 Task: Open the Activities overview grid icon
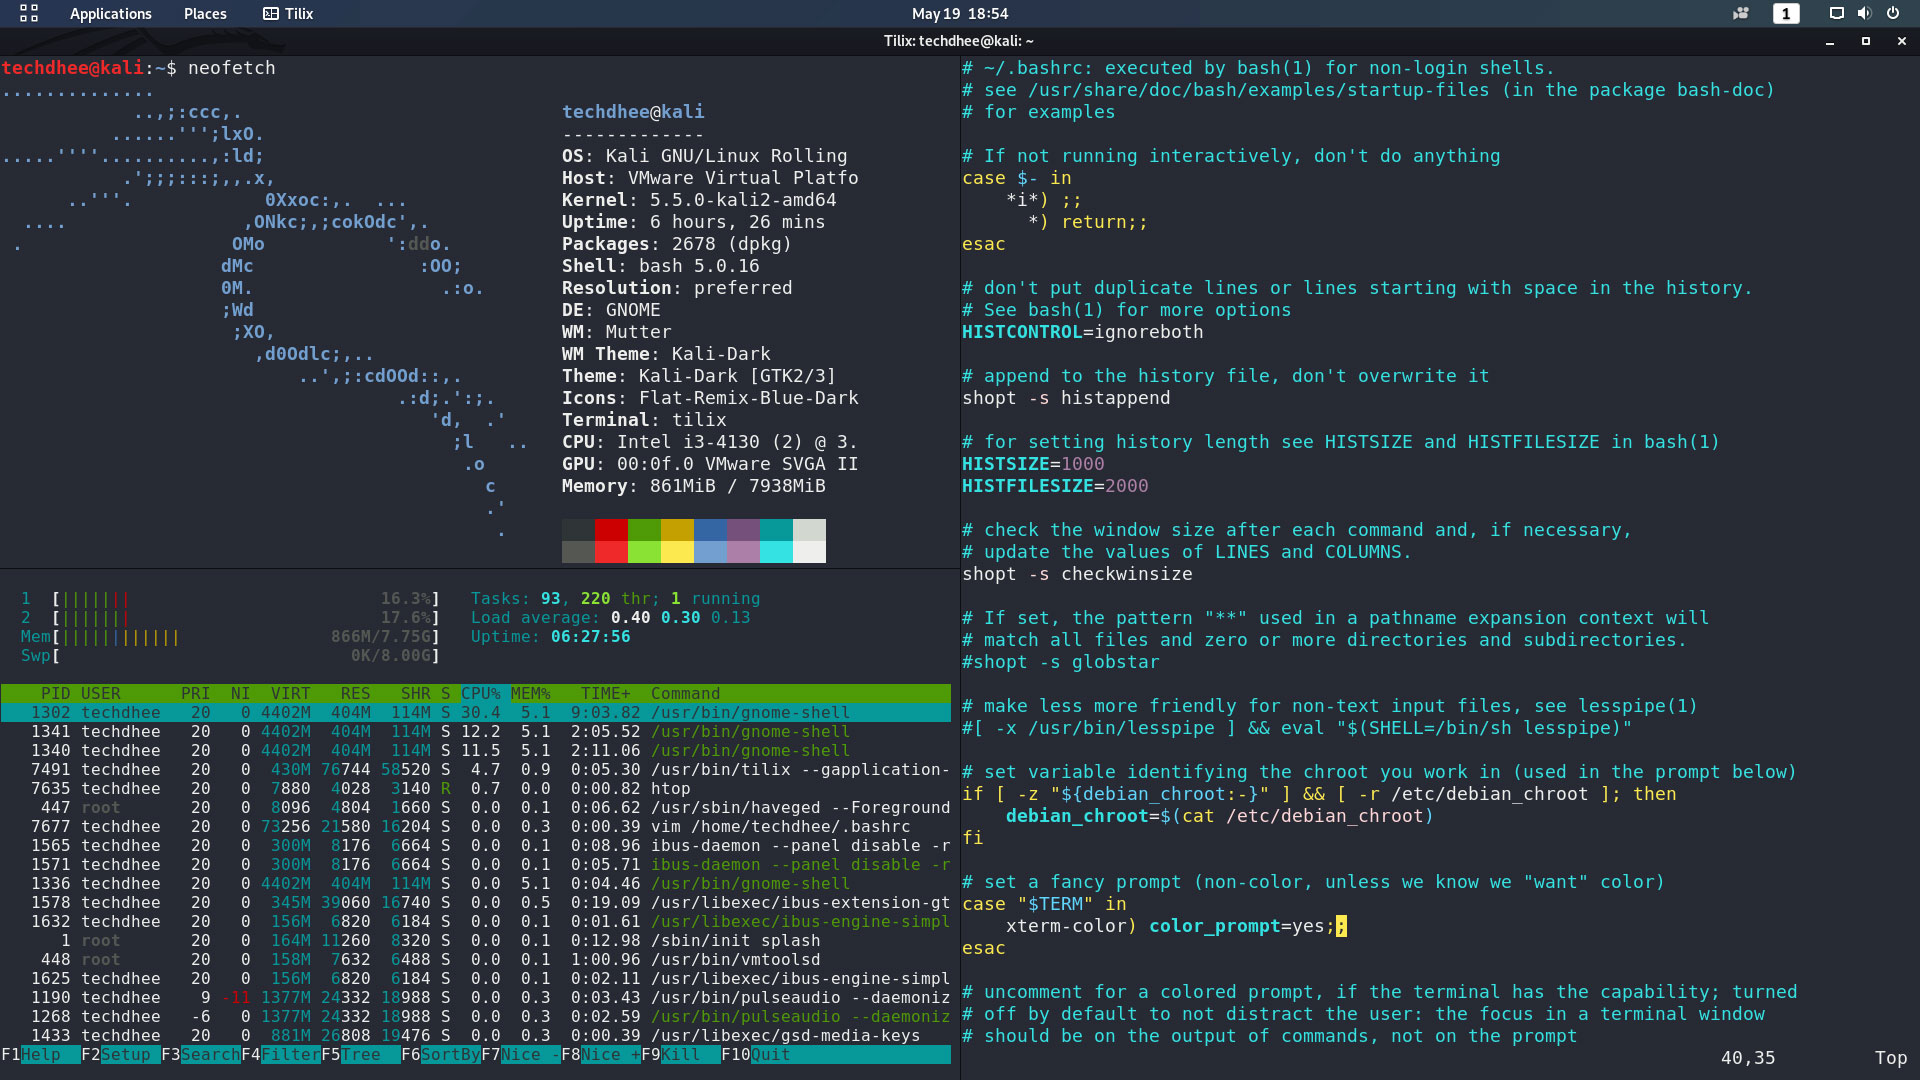pyautogui.click(x=29, y=13)
